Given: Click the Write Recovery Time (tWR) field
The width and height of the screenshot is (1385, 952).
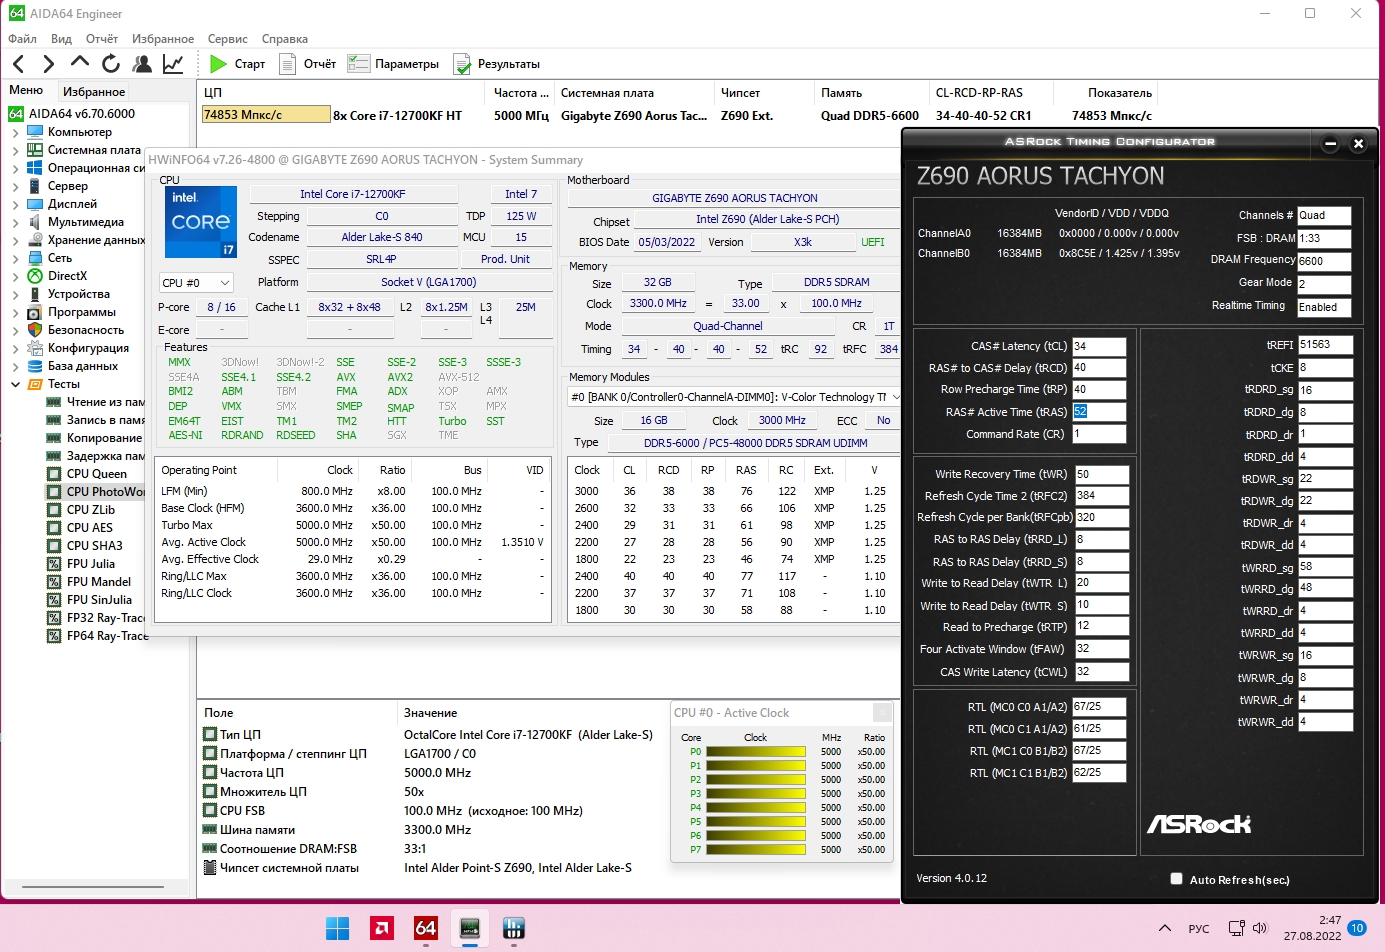Looking at the screenshot, I should pos(1101,474).
